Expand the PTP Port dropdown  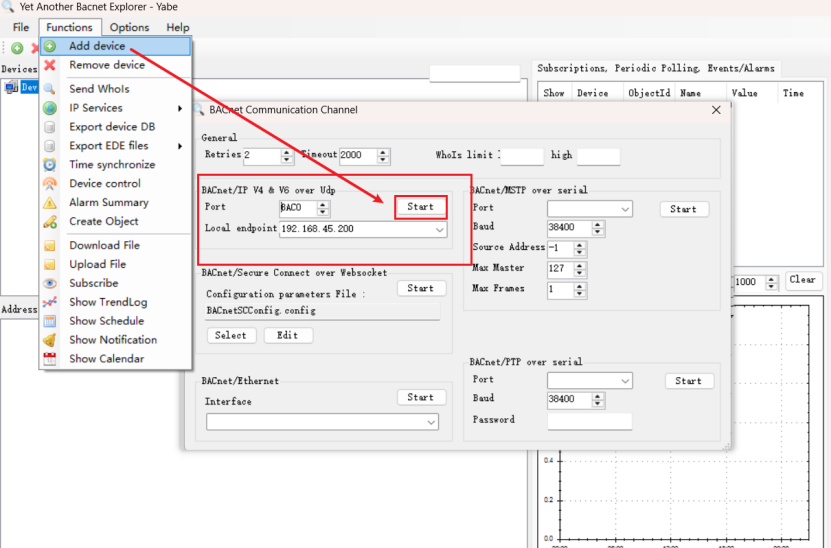pyautogui.click(x=625, y=381)
